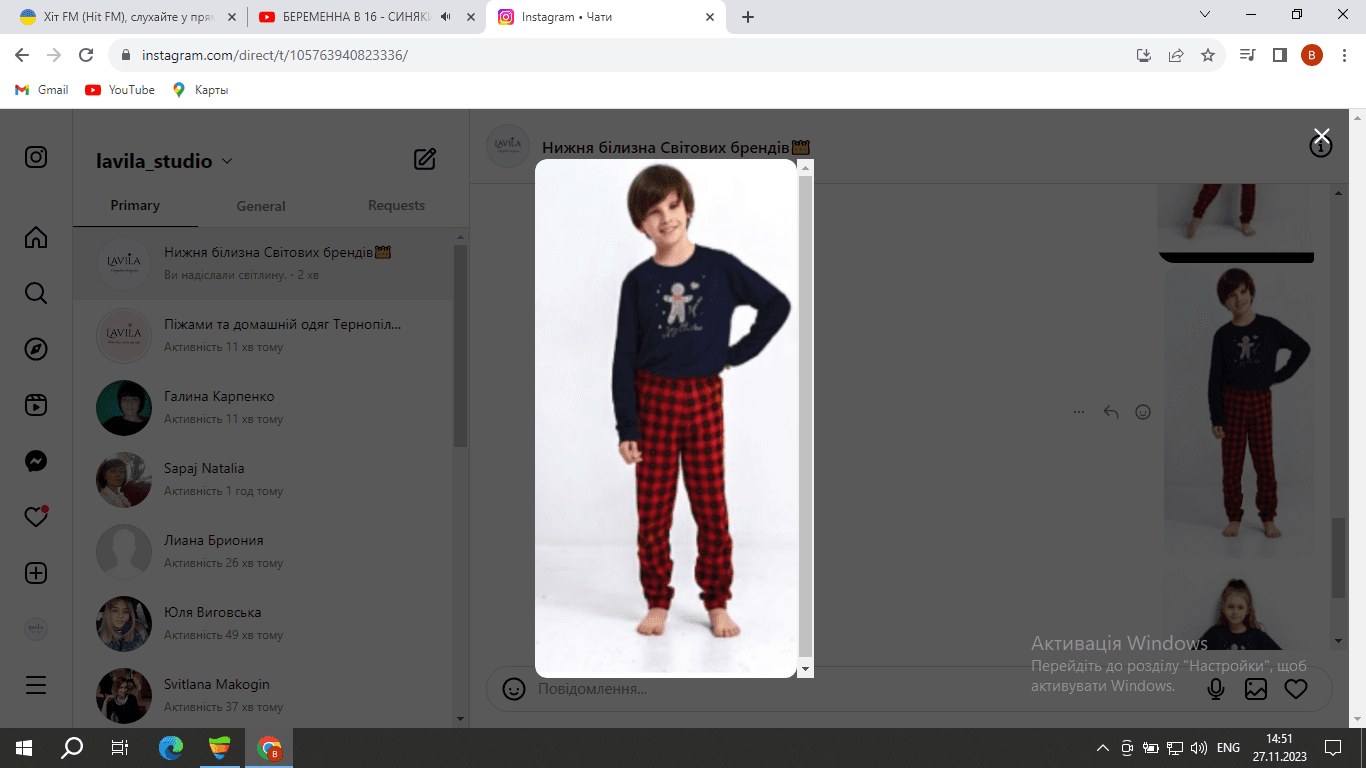Open the Reels icon in sidebar
The width and height of the screenshot is (1366, 768).
[x=36, y=405]
